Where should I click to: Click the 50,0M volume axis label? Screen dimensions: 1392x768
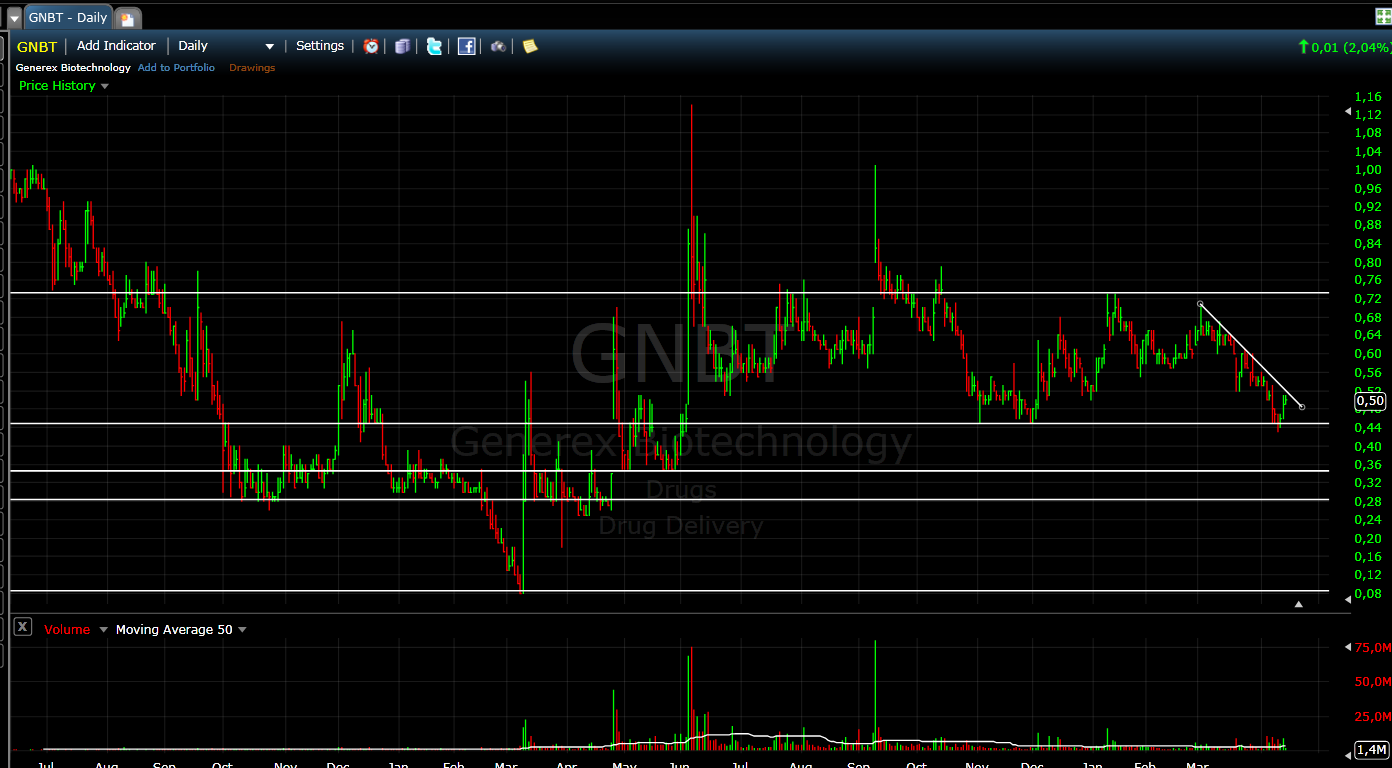(1373, 681)
